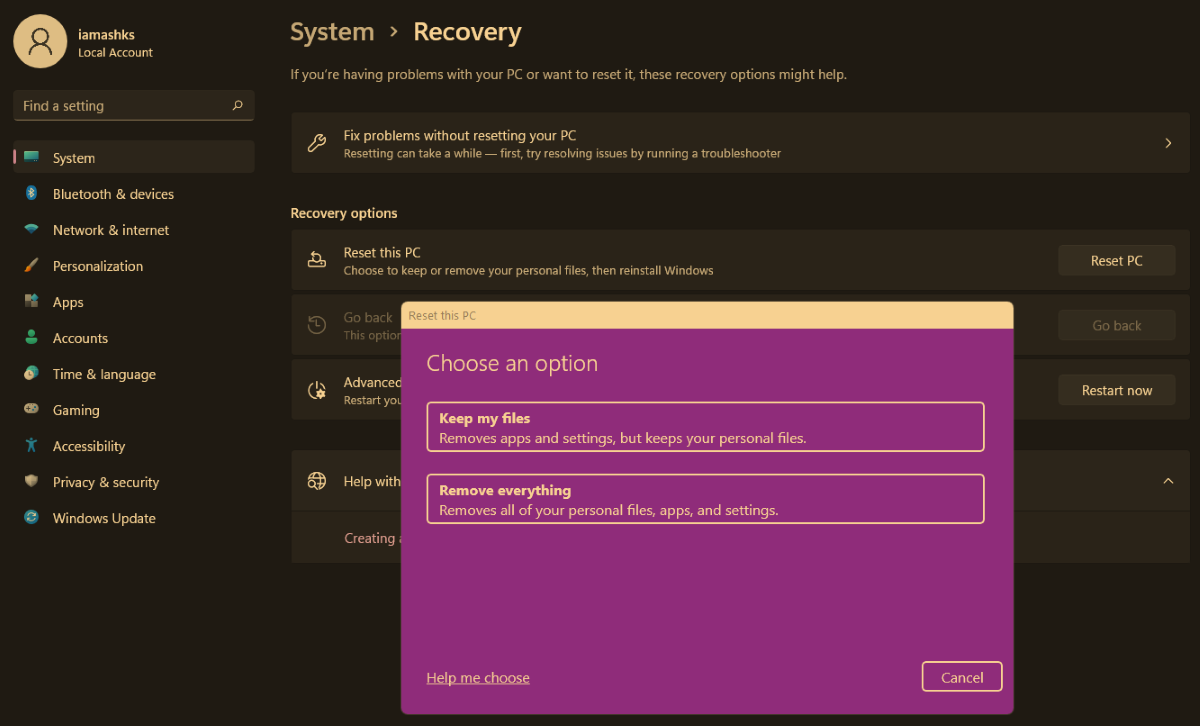This screenshot has height=726, width=1200.
Task: Click the Windows Update arrows icon
Action: (x=32, y=517)
